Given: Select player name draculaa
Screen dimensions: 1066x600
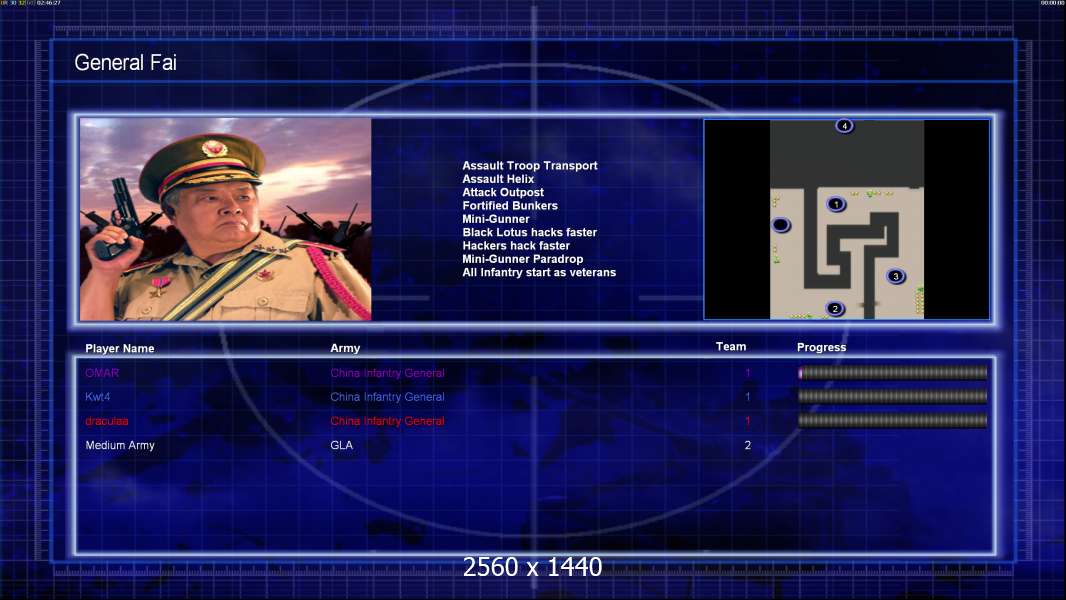Looking at the screenshot, I should [x=107, y=421].
